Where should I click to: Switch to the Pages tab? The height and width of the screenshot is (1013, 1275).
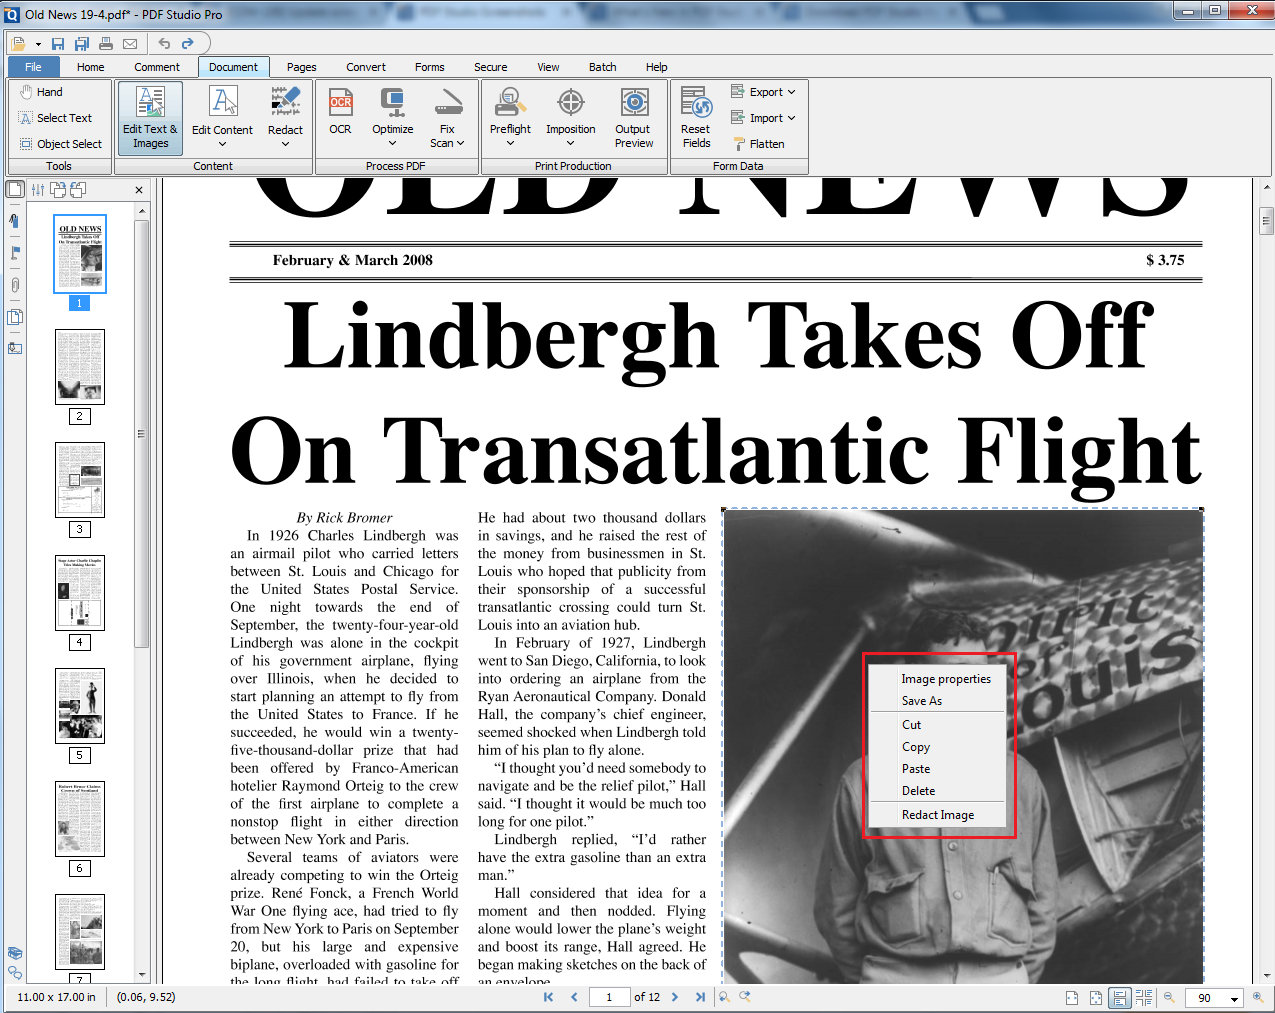pos(301,67)
